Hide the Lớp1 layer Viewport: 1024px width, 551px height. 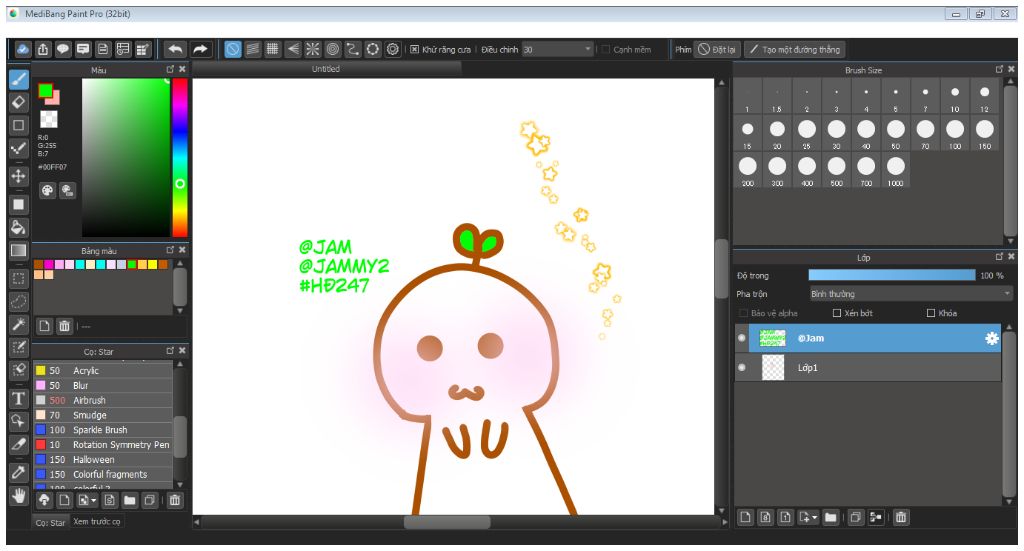tap(741, 368)
